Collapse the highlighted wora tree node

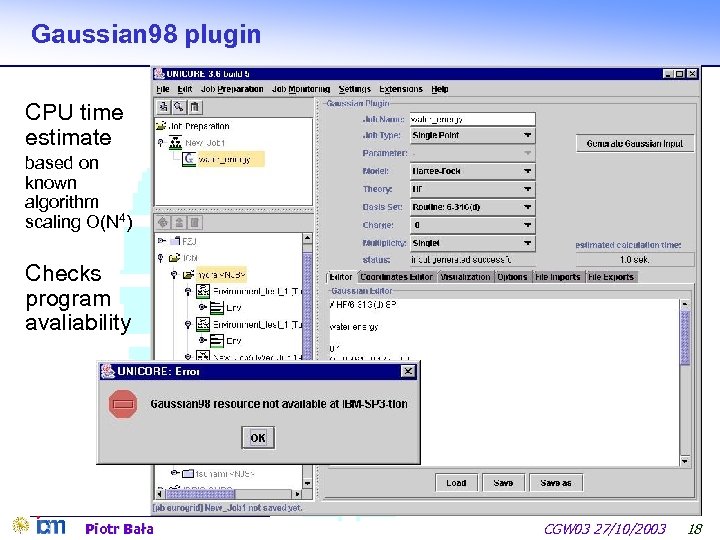pos(174,275)
